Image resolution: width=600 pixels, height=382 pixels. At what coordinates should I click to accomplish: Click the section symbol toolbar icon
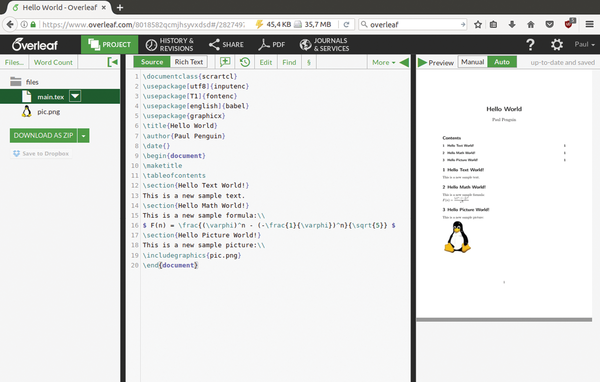click(309, 62)
